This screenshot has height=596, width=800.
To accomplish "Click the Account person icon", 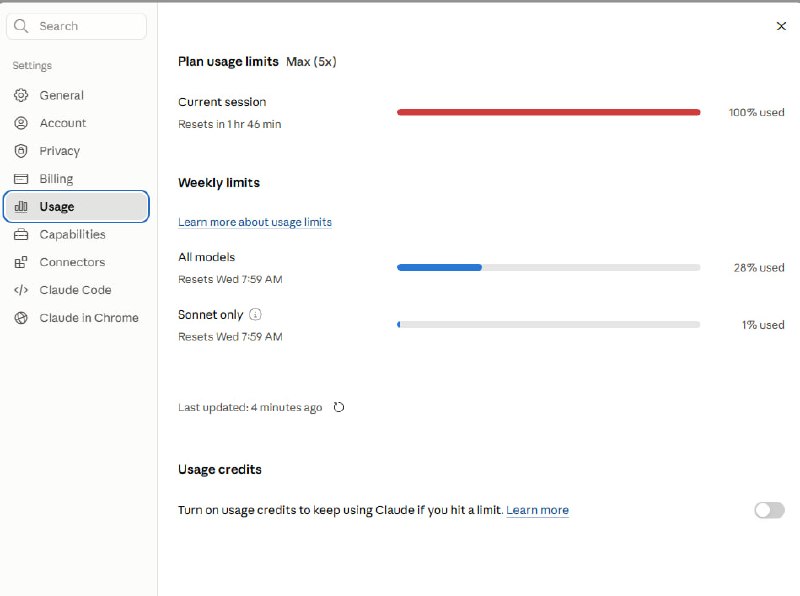I will (x=21, y=123).
